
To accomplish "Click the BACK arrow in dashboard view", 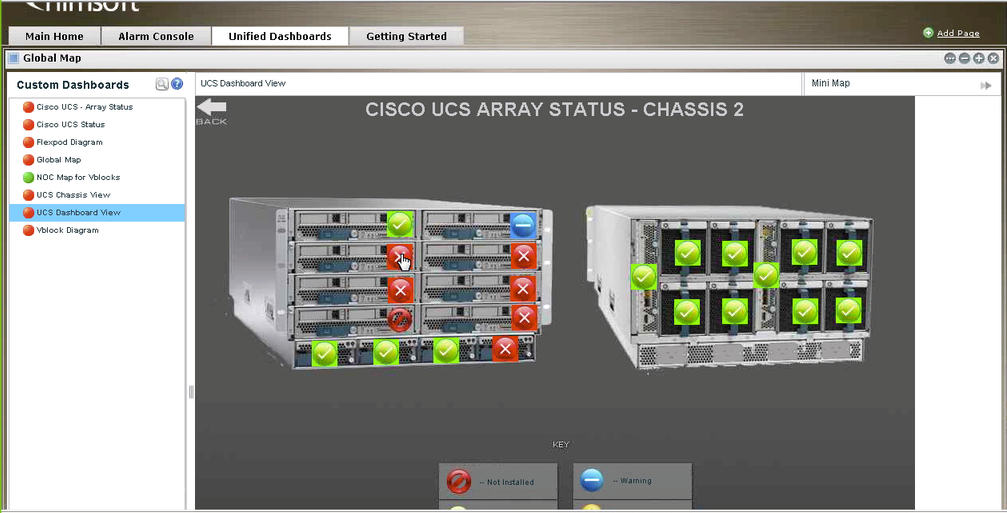I will click(211, 109).
